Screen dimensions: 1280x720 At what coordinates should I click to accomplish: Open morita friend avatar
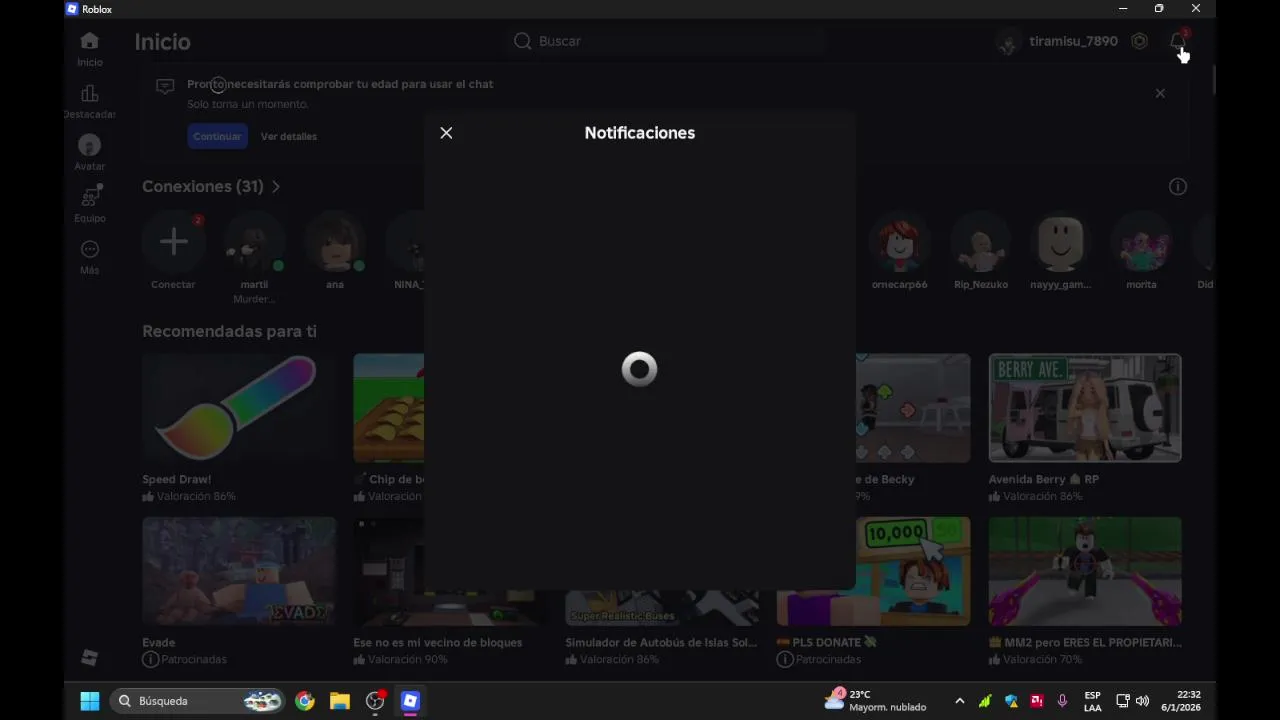(1141, 242)
